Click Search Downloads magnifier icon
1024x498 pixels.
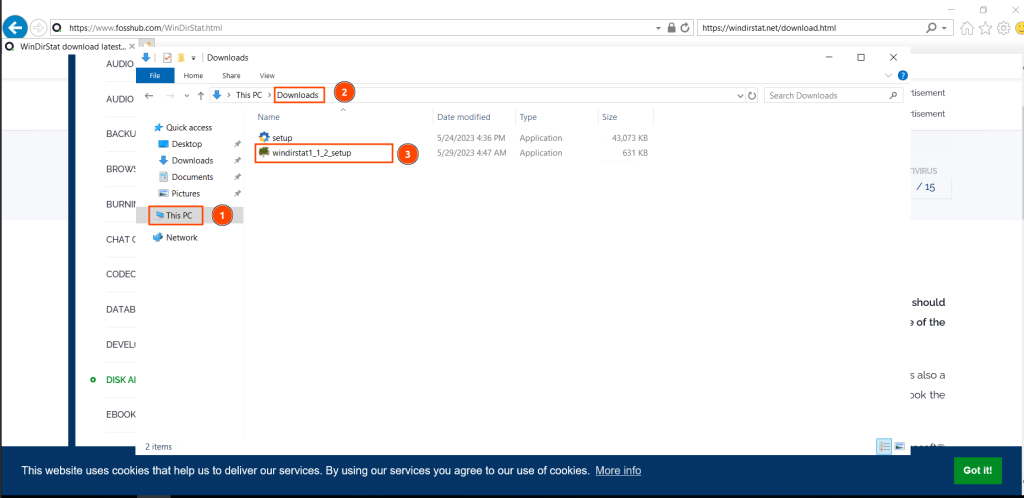893,95
